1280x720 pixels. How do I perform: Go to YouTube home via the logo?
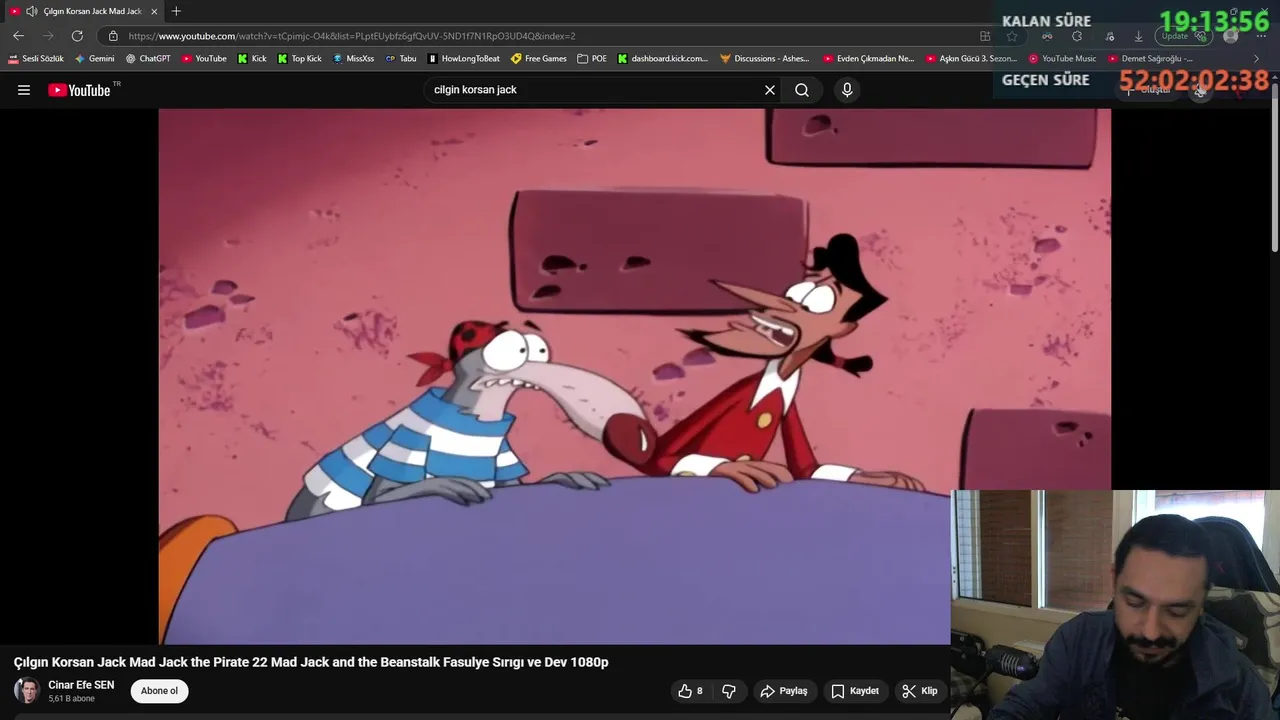point(79,90)
